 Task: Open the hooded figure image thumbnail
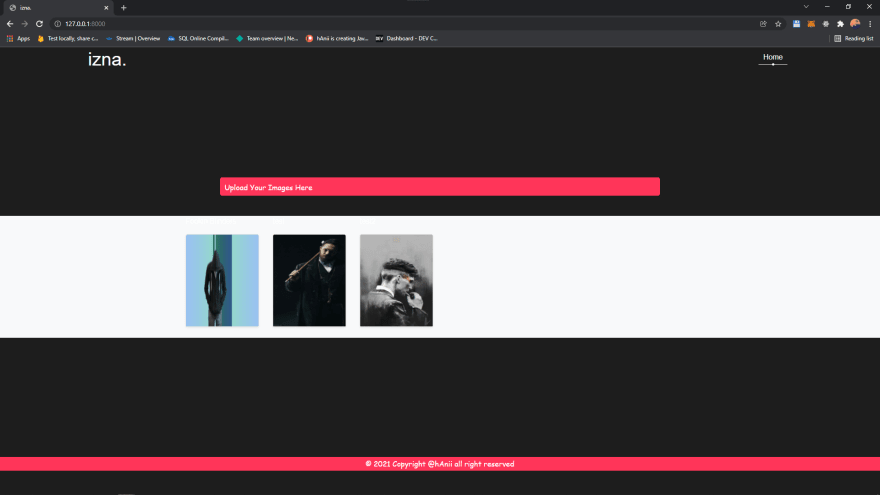tap(222, 280)
